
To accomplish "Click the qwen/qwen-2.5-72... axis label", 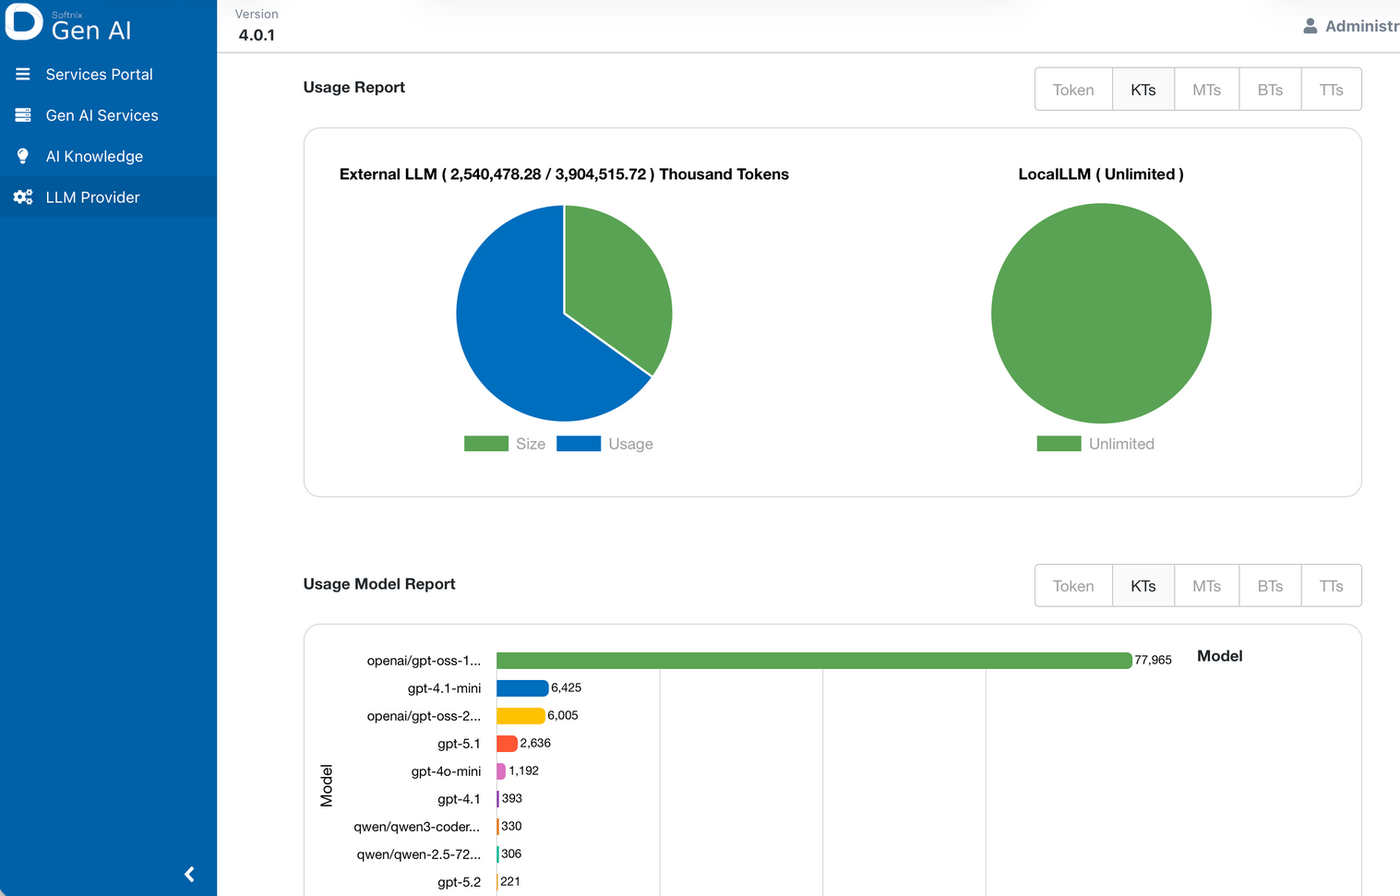I will [x=419, y=854].
